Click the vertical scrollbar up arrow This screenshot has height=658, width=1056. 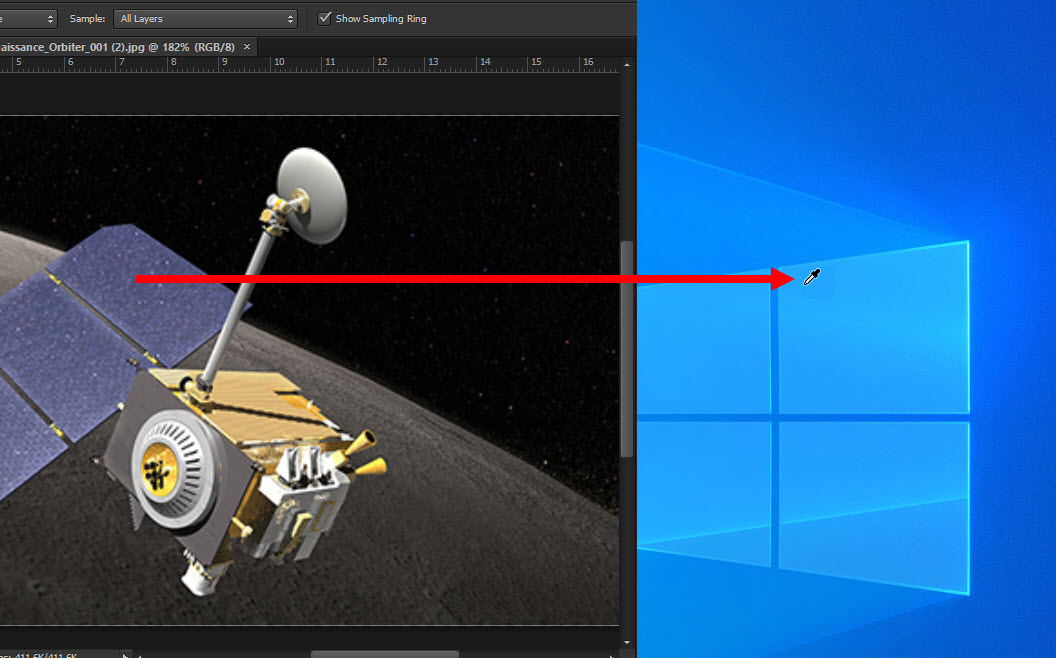coord(627,65)
